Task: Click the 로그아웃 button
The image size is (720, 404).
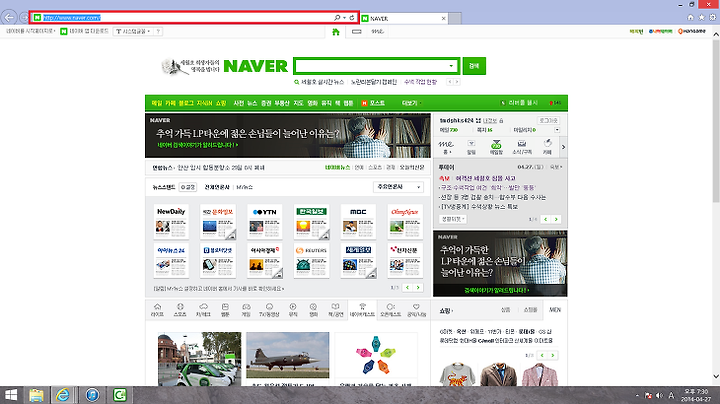Action: [548, 120]
